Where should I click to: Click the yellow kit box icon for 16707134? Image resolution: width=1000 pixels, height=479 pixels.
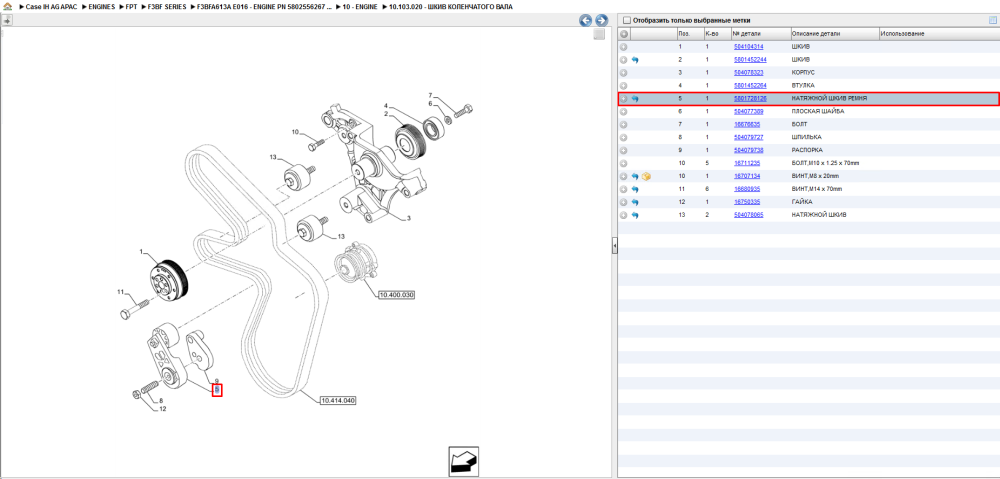point(646,176)
